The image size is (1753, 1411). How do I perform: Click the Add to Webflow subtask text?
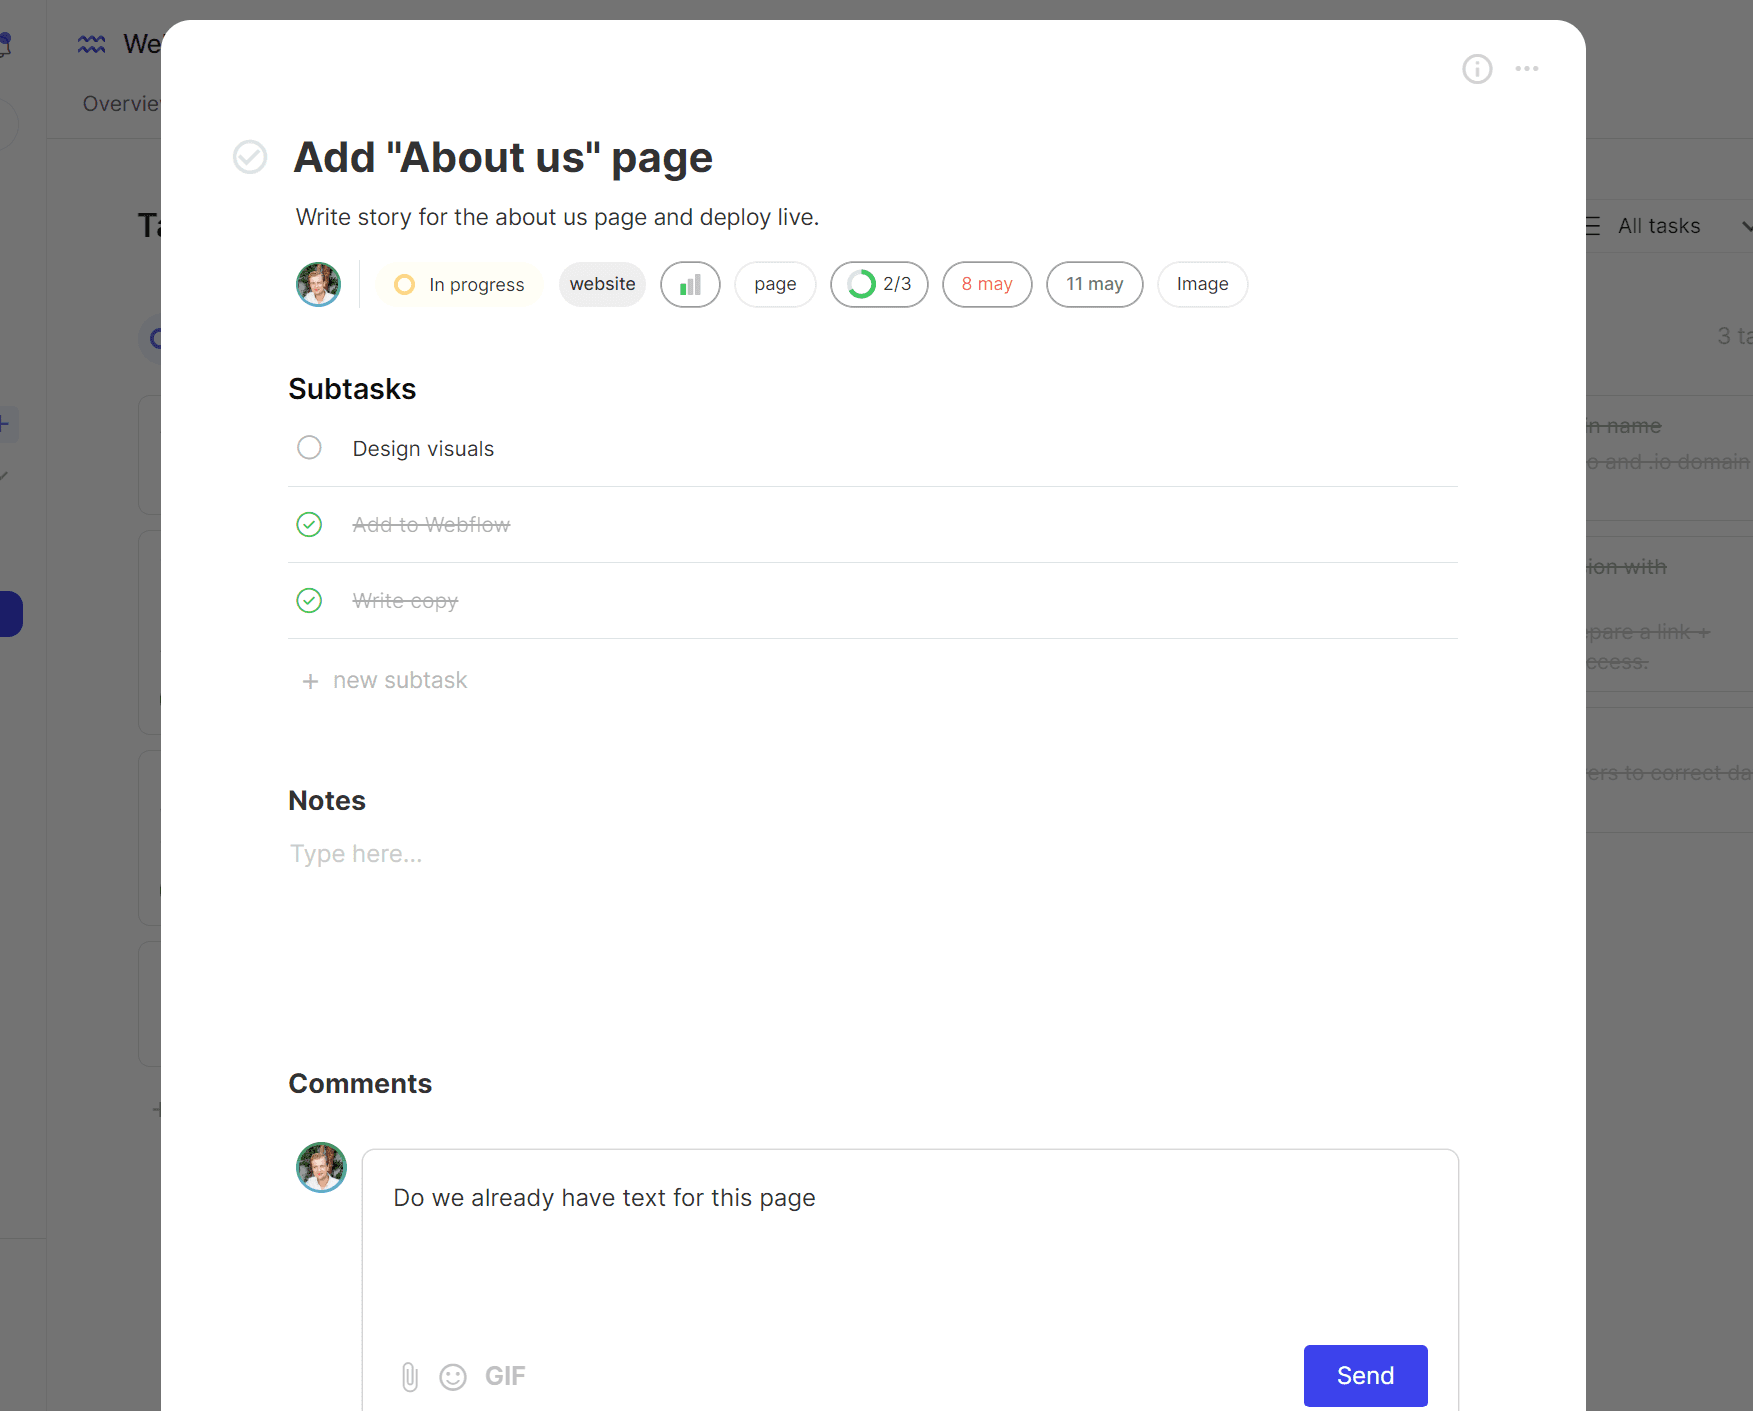click(x=431, y=525)
